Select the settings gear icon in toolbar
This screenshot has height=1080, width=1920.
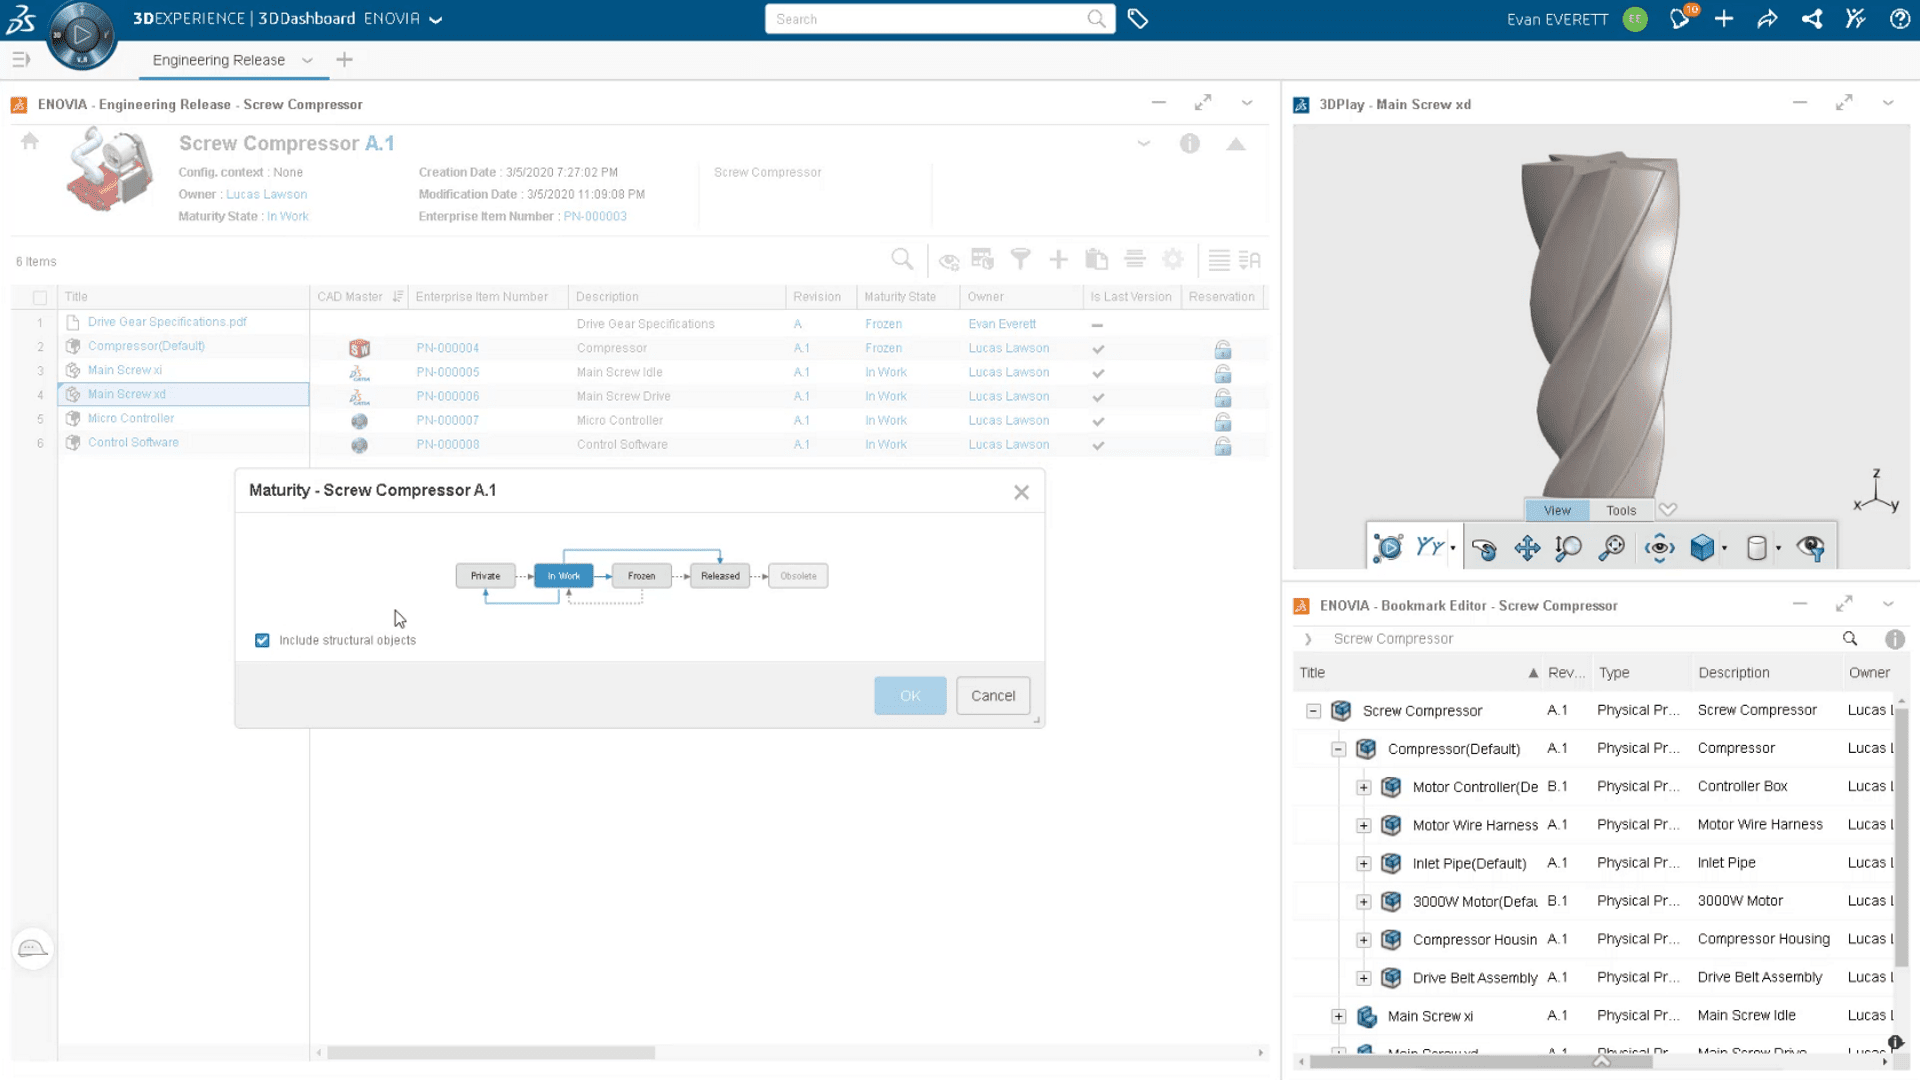[x=1172, y=260]
